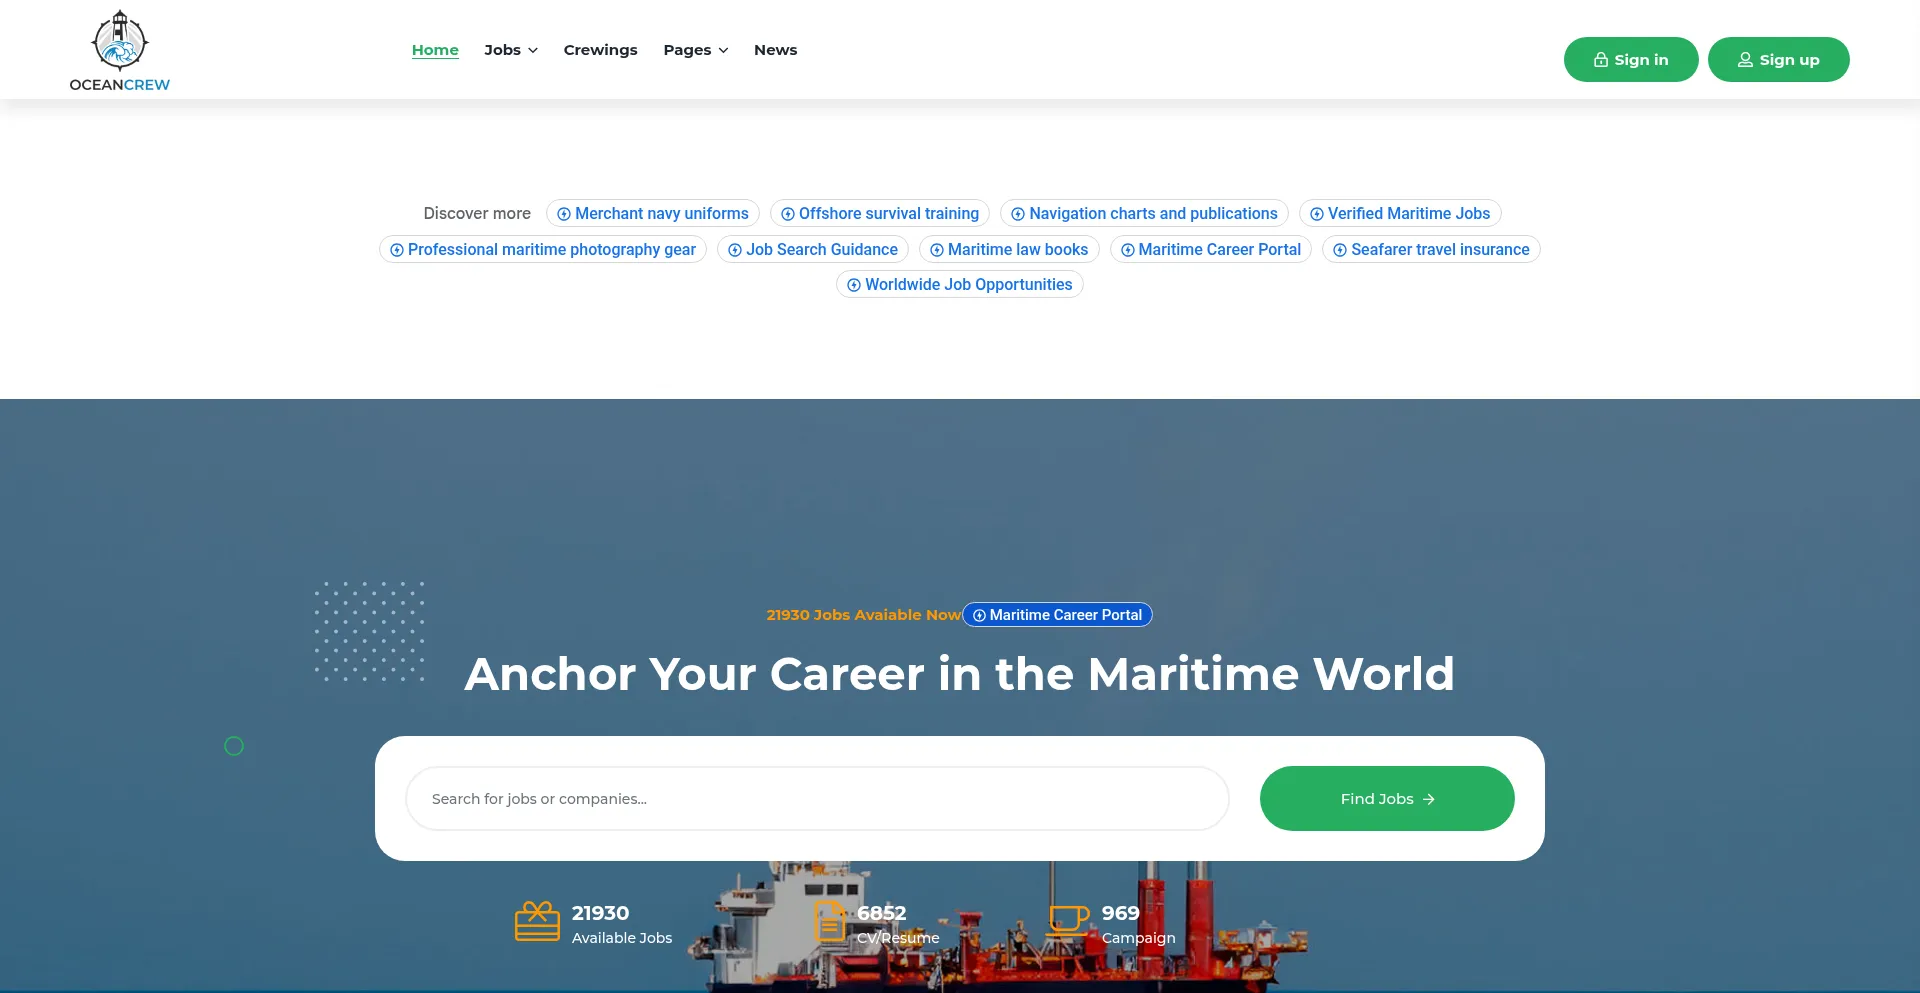
Task: Go to the Crewings page
Action: coord(600,50)
